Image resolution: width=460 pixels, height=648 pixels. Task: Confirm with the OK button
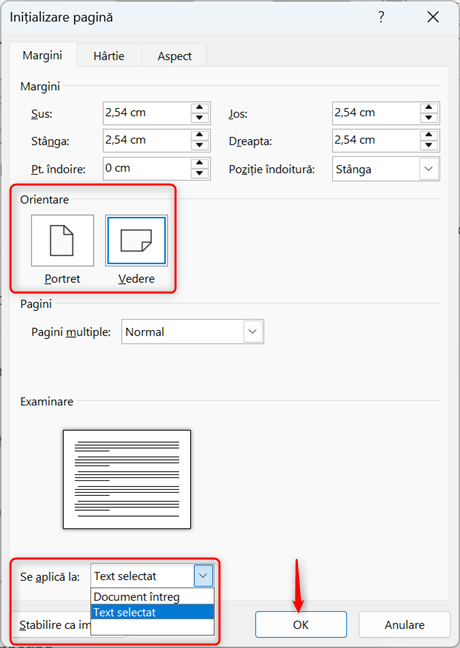click(x=301, y=624)
